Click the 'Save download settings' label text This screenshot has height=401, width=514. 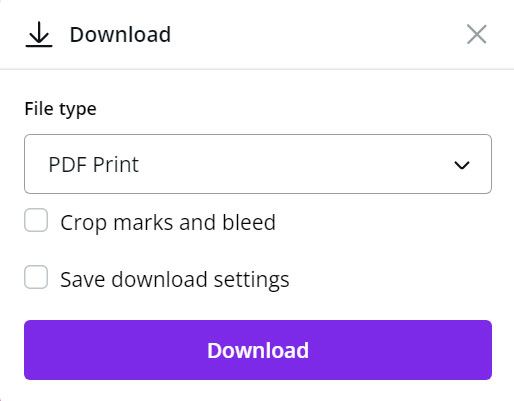coord(175,279)
